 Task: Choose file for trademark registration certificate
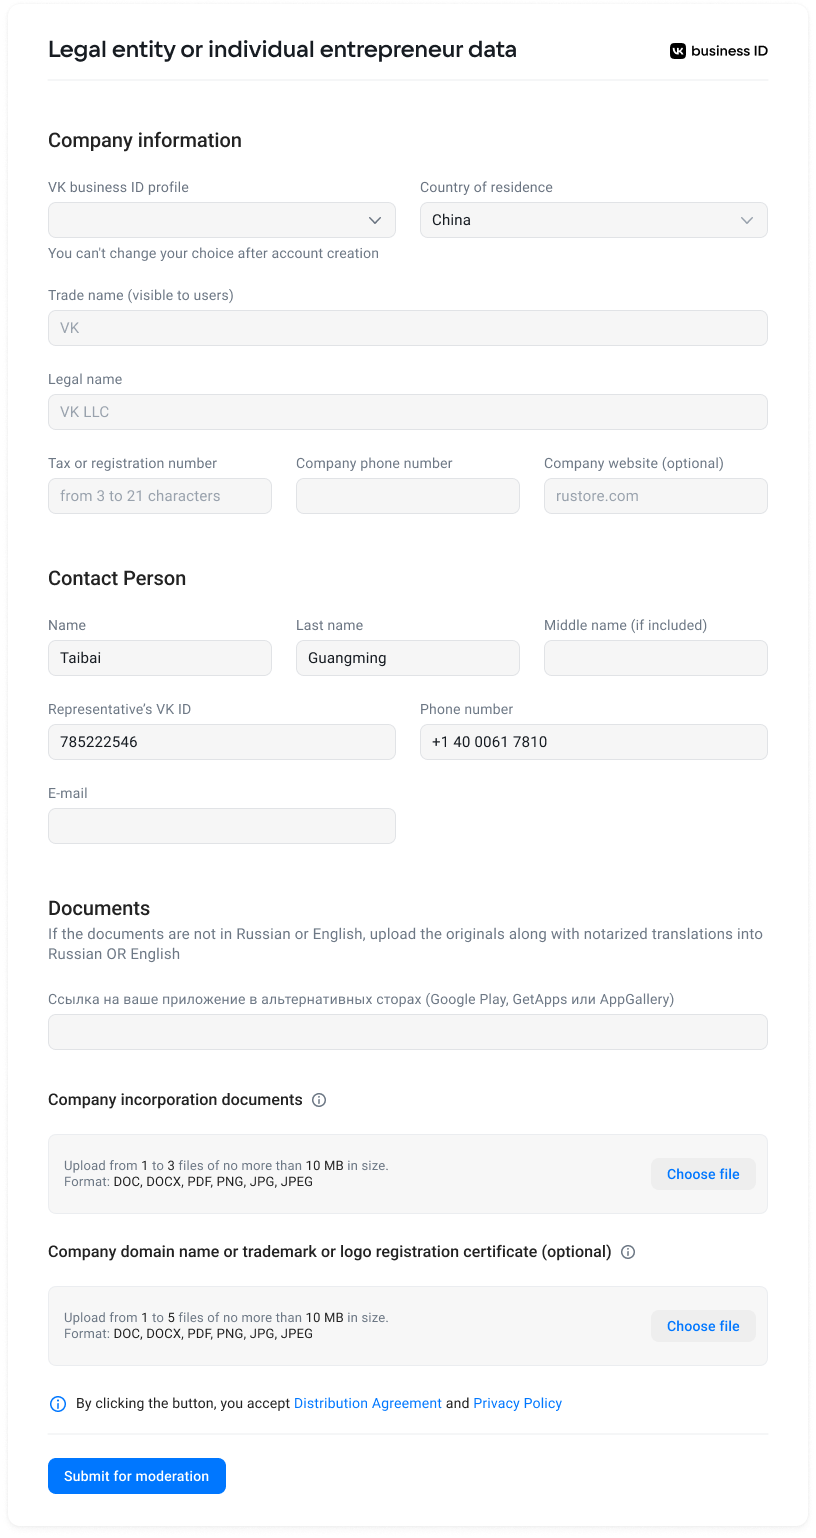pyautogui.click(x=703, y=1326)
